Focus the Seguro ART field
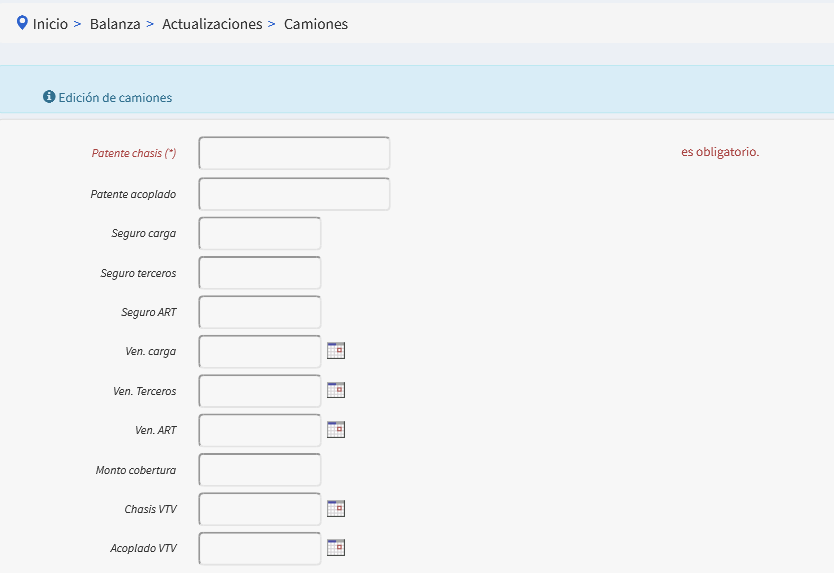The height and width of the screenshot is (573, 834). pyautogui.click(x=260, y=312)
